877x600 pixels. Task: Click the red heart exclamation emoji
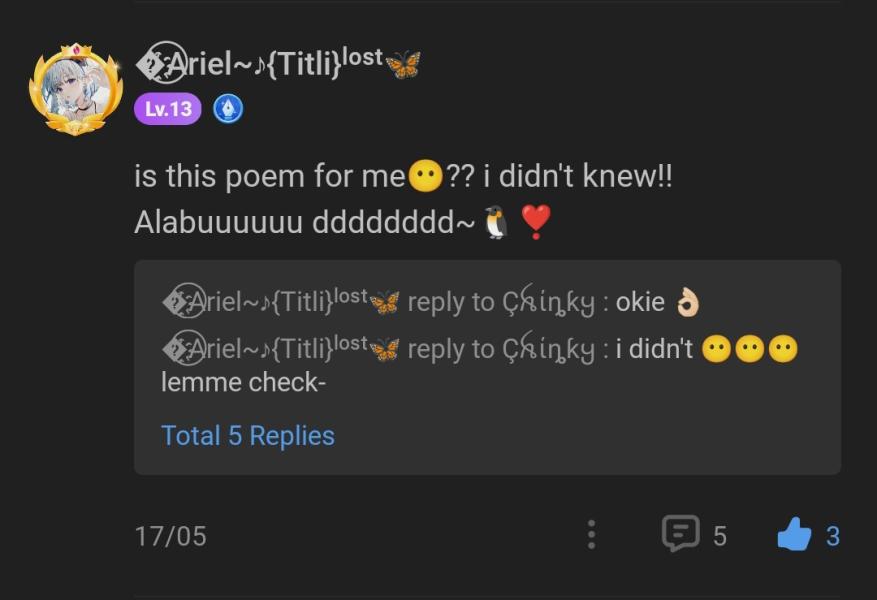coord(536,221)
